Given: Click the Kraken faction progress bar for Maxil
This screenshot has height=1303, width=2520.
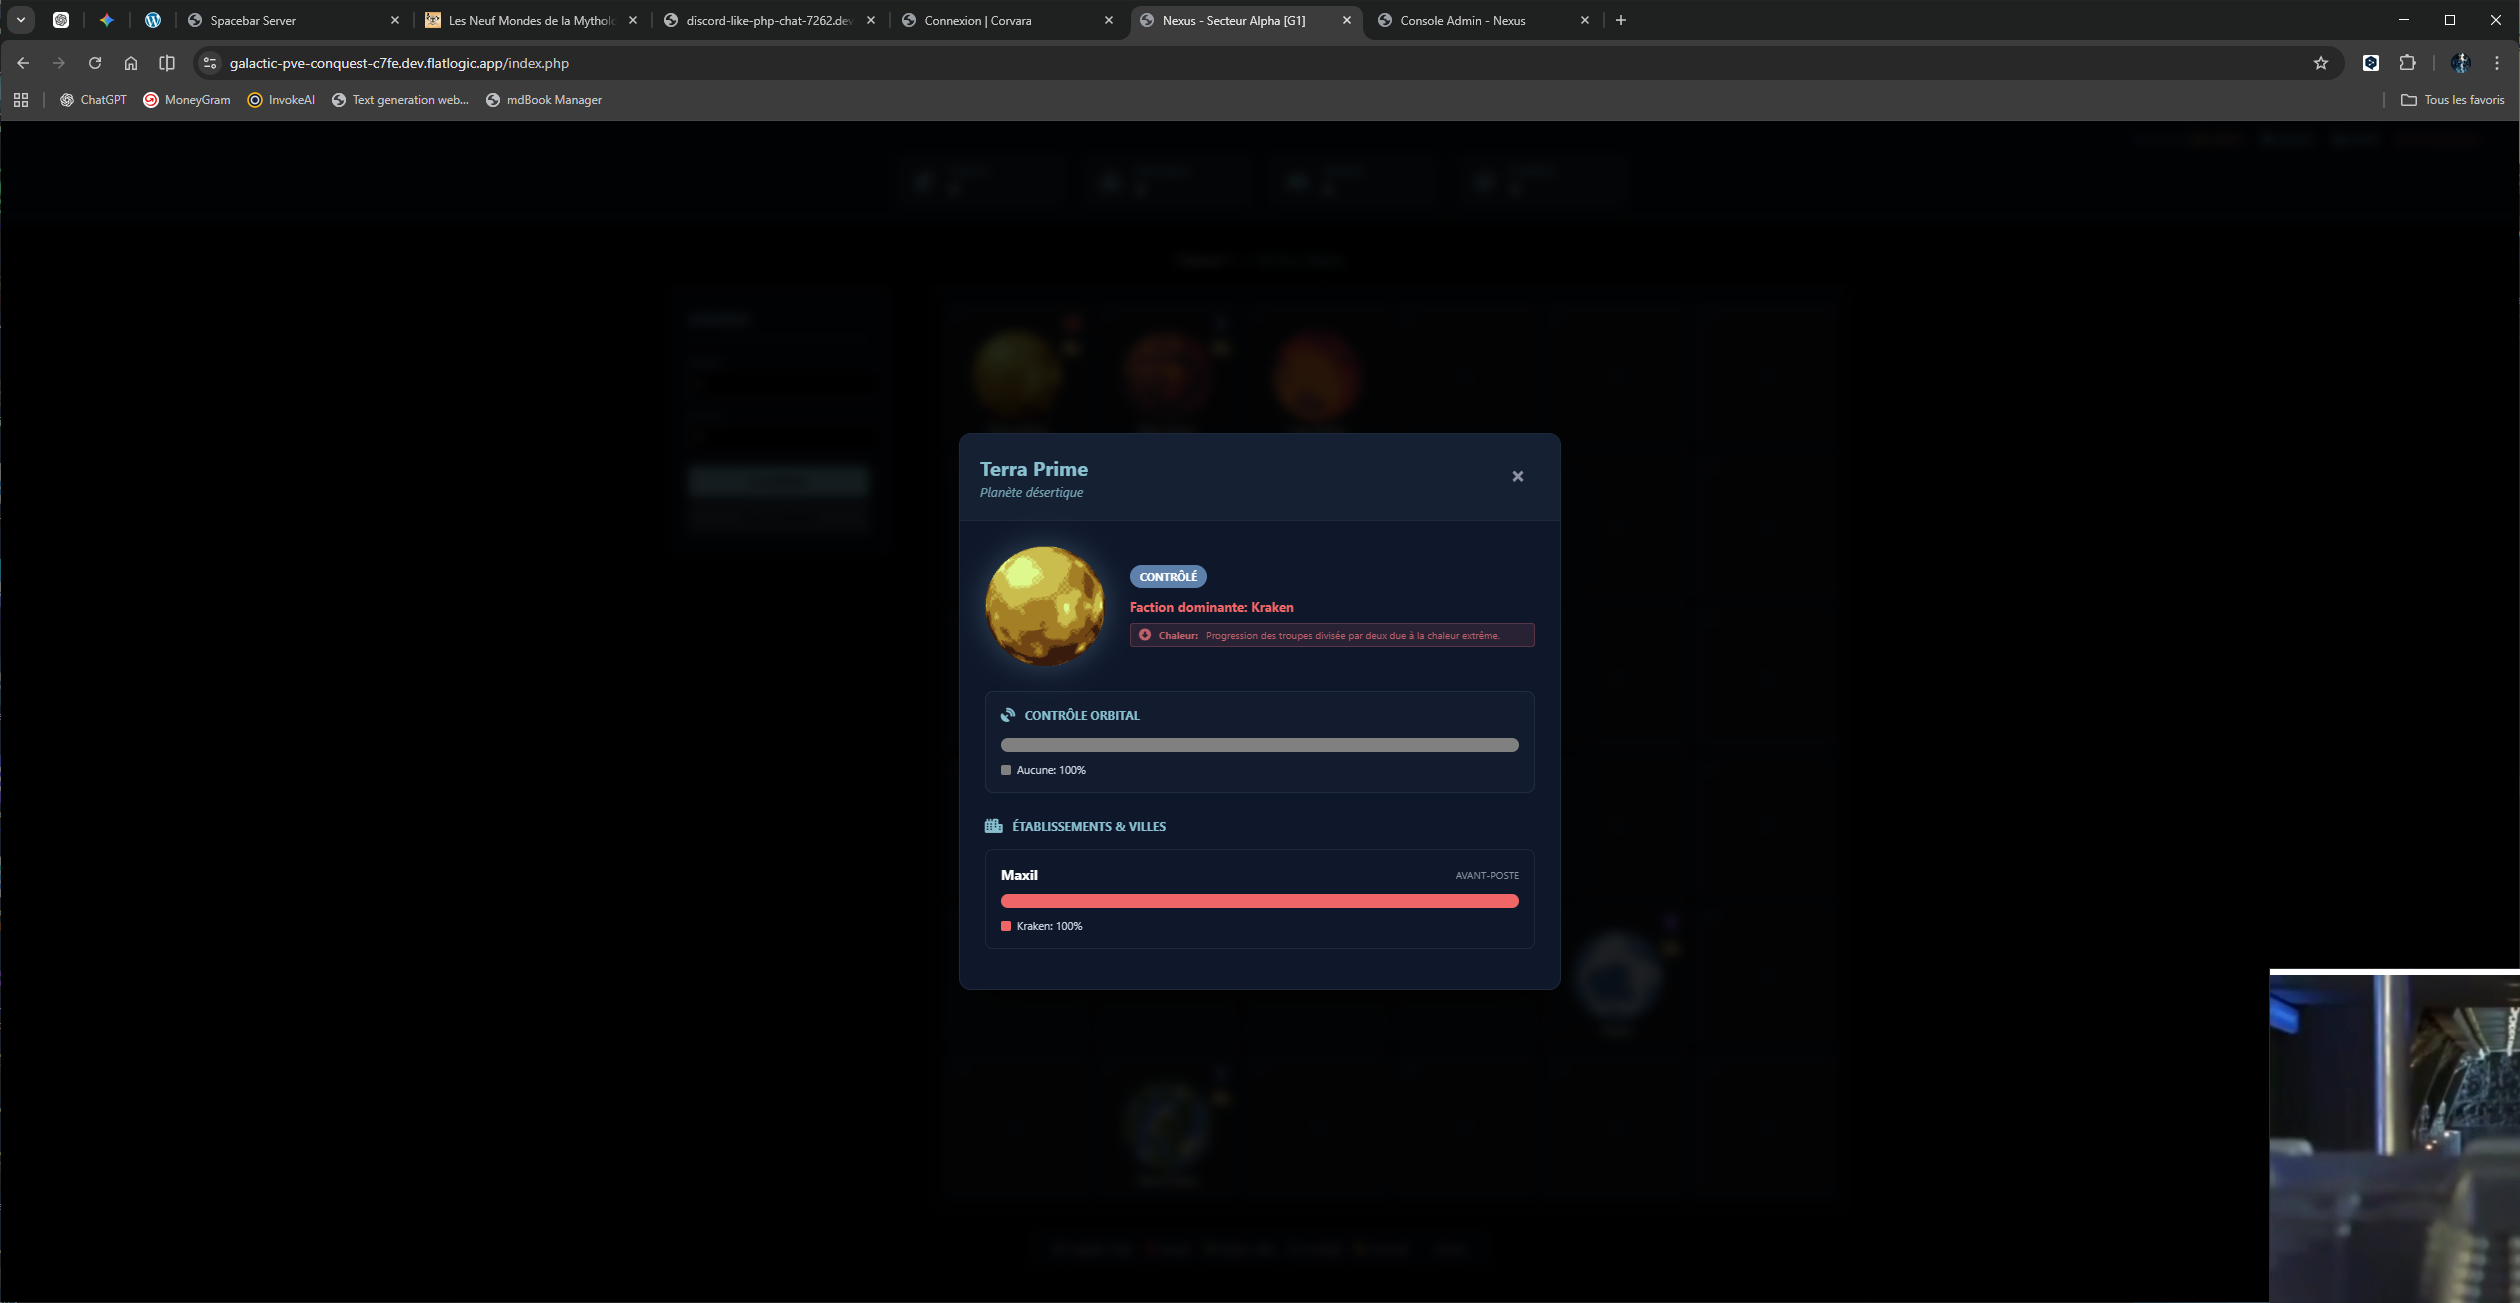Looking at the screenshot, I should [x=1259, y=901].
